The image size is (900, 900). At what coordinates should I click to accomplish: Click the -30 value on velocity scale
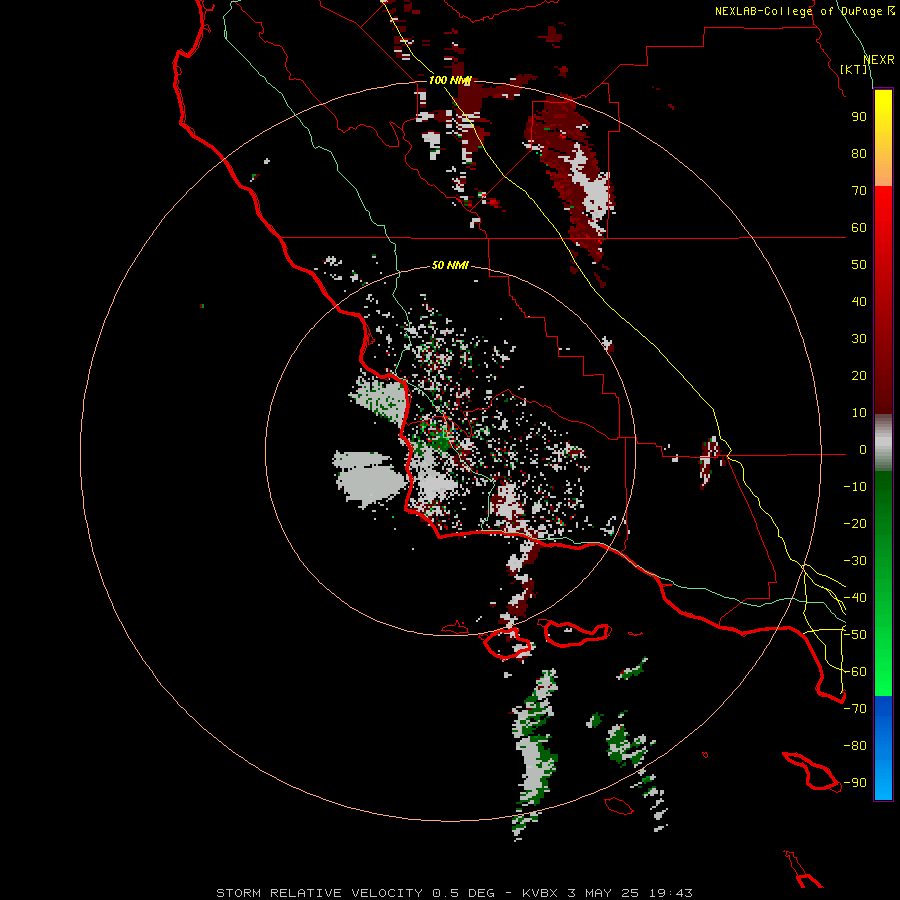point(855,561)
